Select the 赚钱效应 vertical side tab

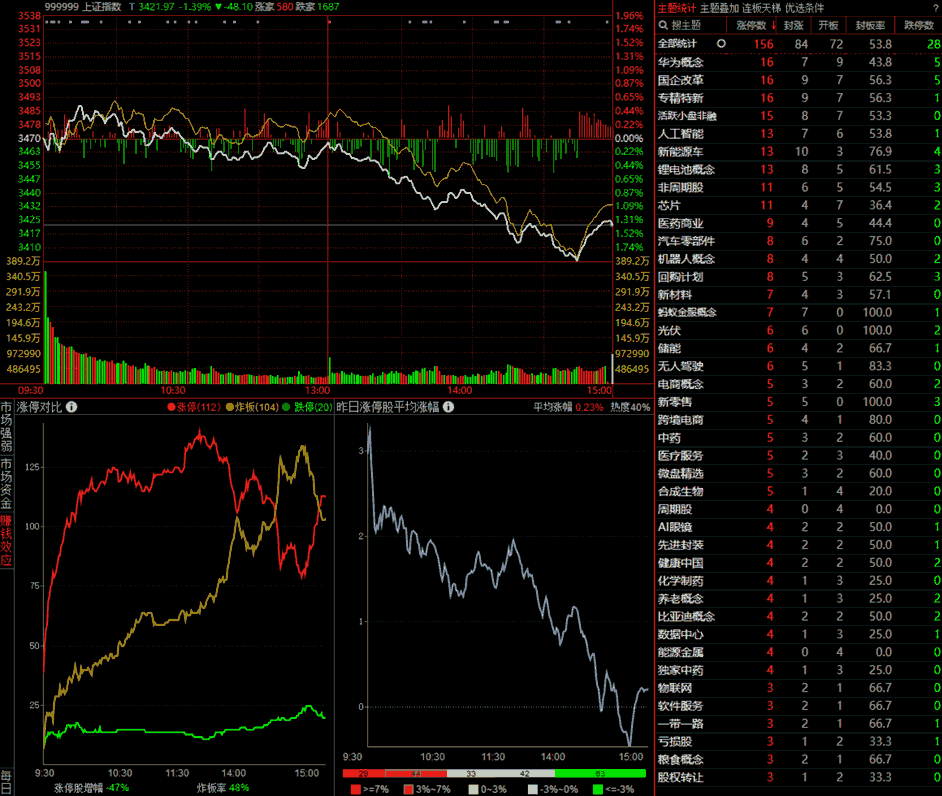(6, 541)
